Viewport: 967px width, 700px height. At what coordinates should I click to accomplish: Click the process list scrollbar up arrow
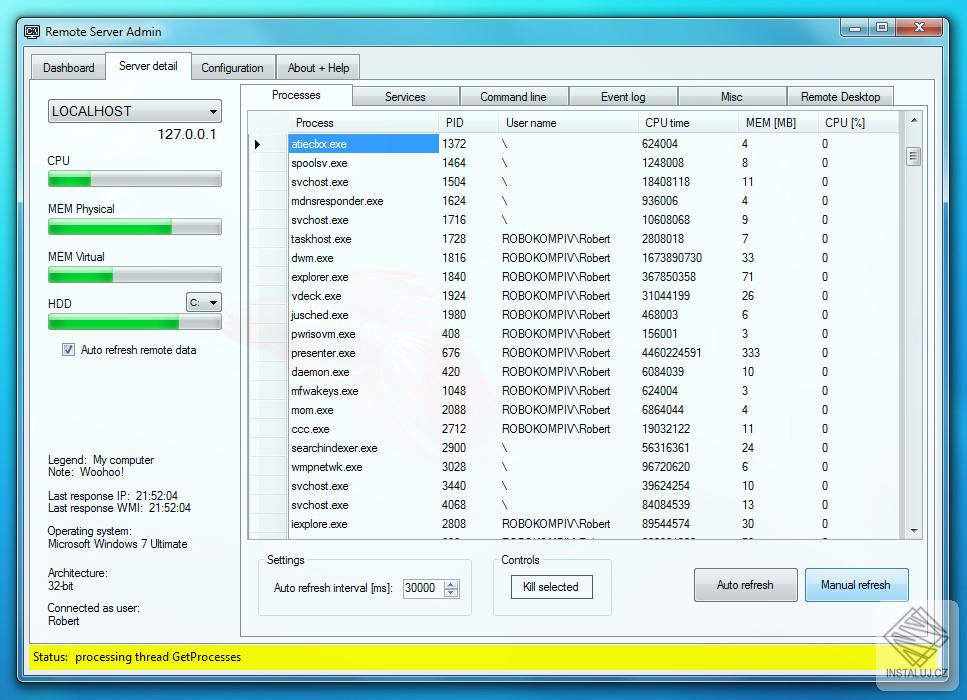click(913, 122)
